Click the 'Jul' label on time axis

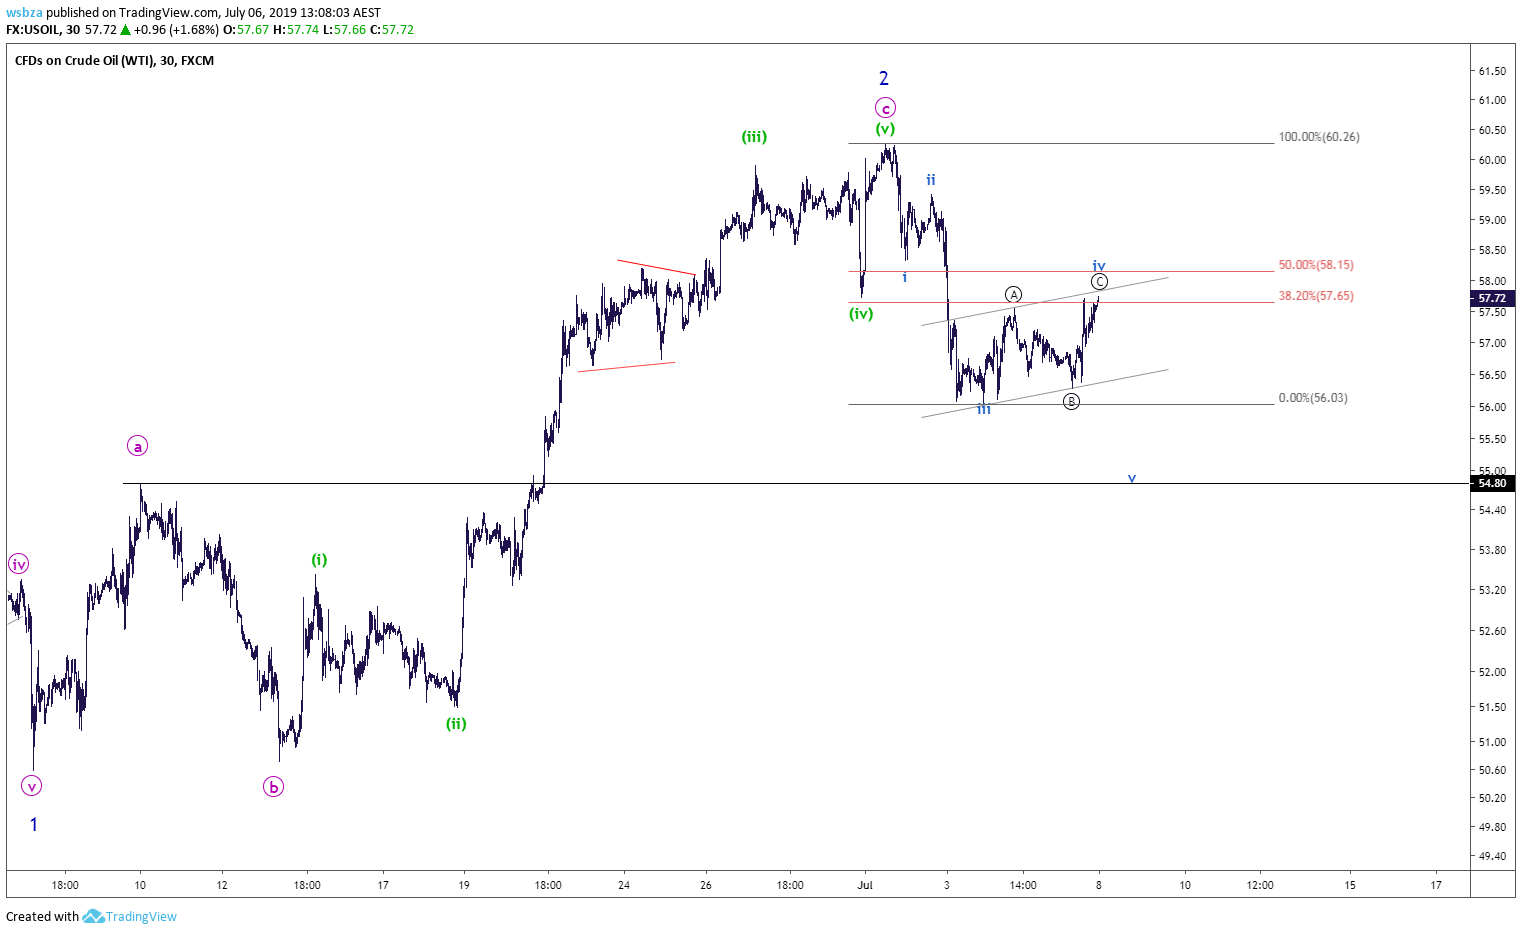865,885
